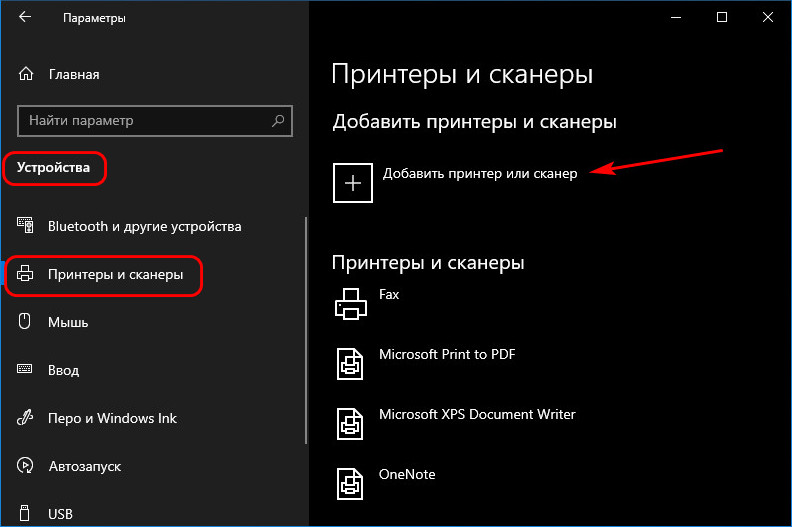Select Microsoft XPS Document Writer

tap(477, 414)
